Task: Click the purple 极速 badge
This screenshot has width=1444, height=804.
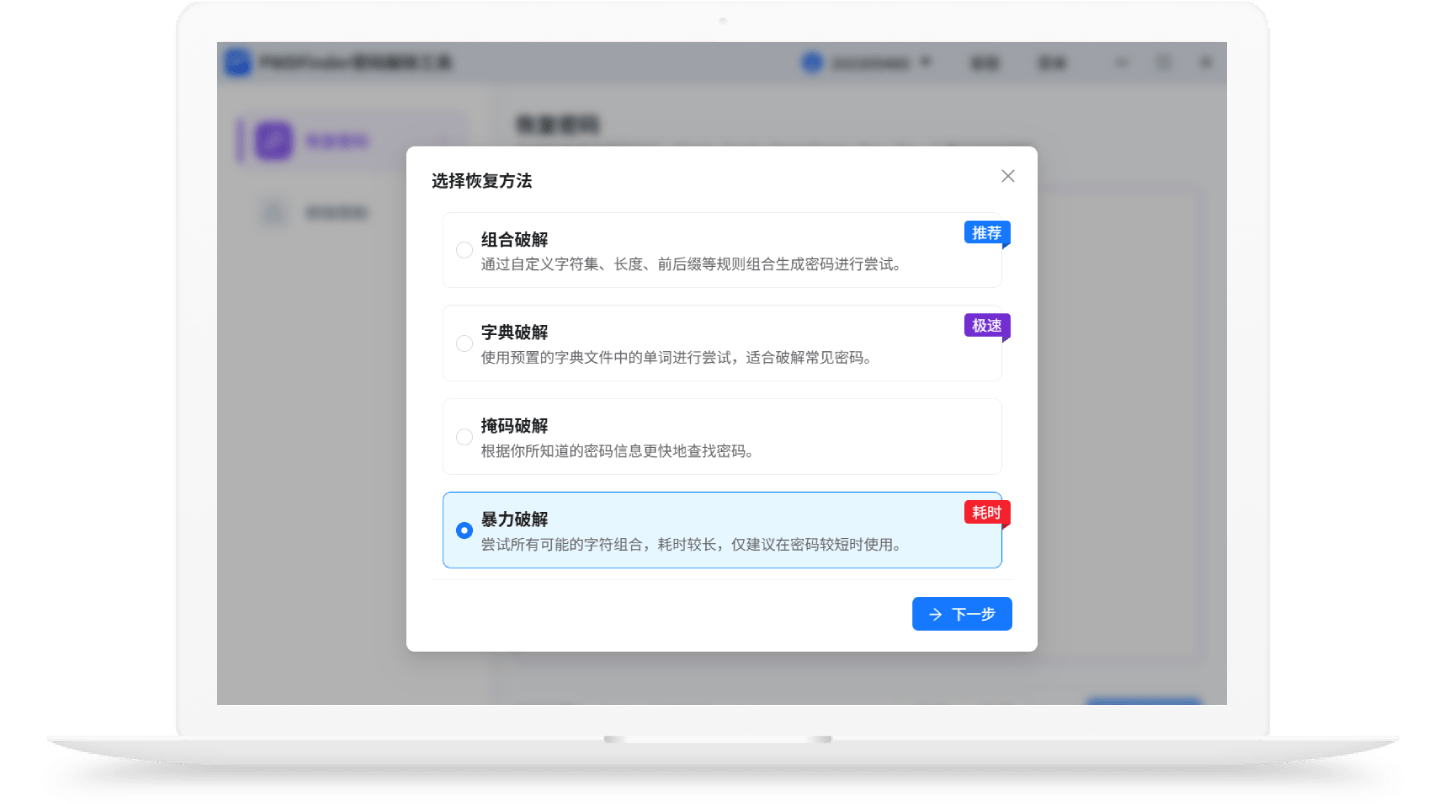Action: (x=986, y=326)
